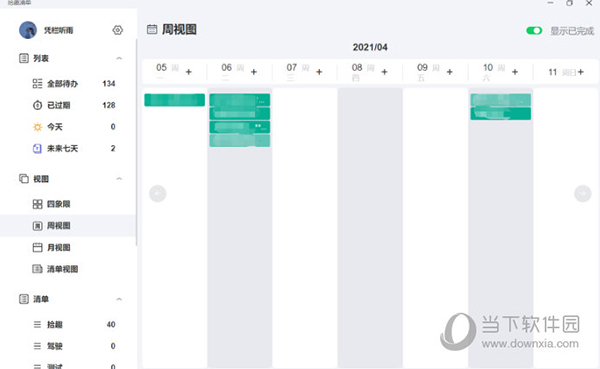Switch to 月视图 view

[x=68, y=248]
